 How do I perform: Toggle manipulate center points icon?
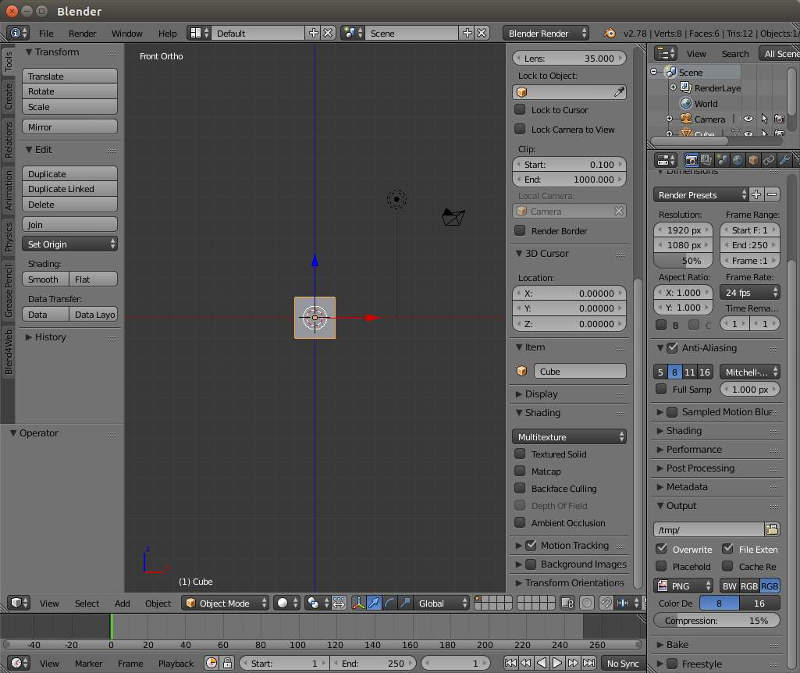[338, 603]
